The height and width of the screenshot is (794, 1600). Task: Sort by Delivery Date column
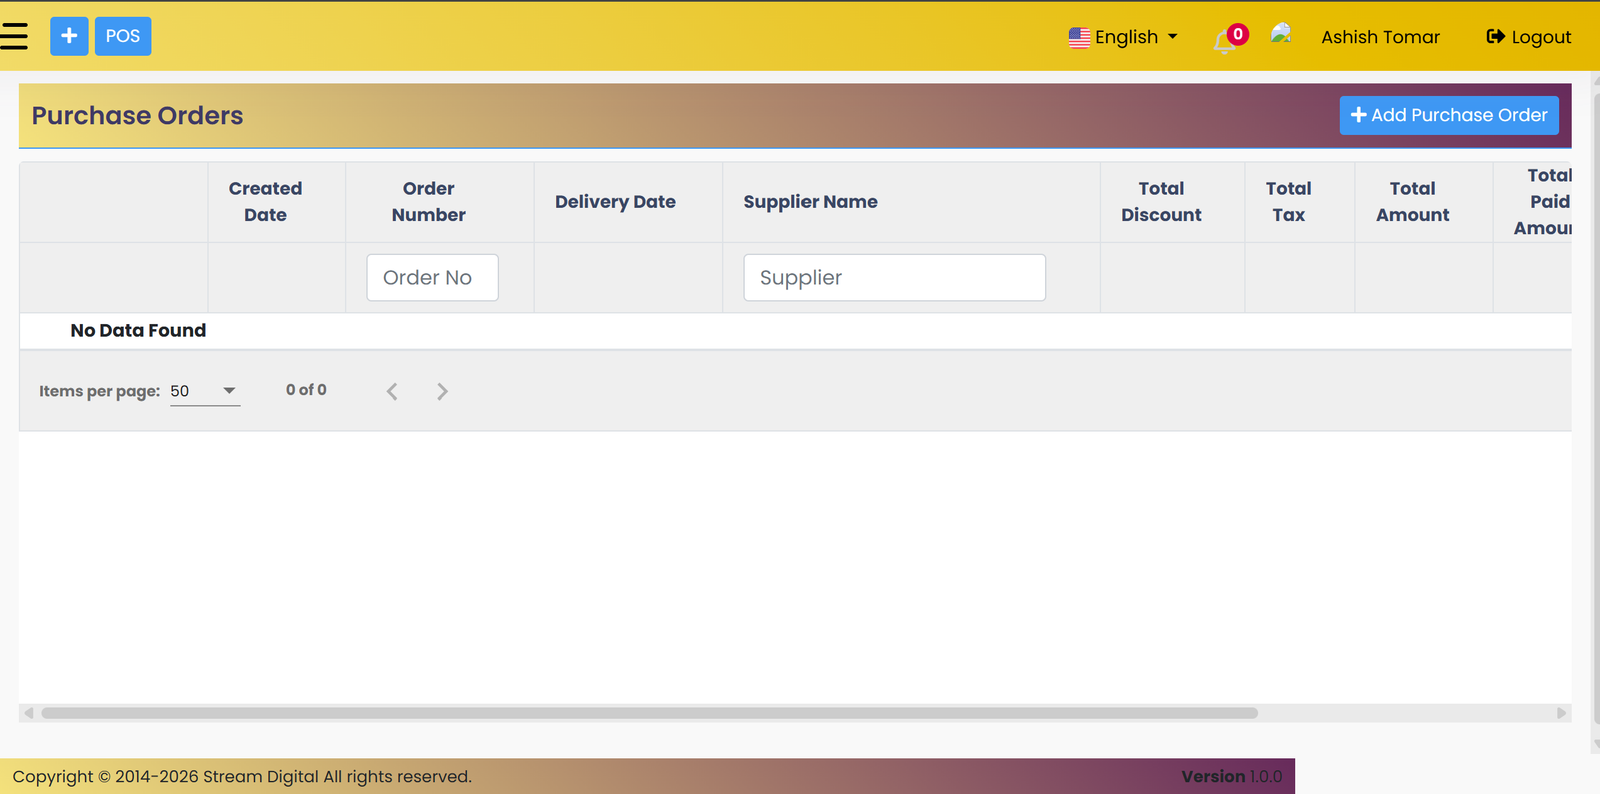(615, 202)
